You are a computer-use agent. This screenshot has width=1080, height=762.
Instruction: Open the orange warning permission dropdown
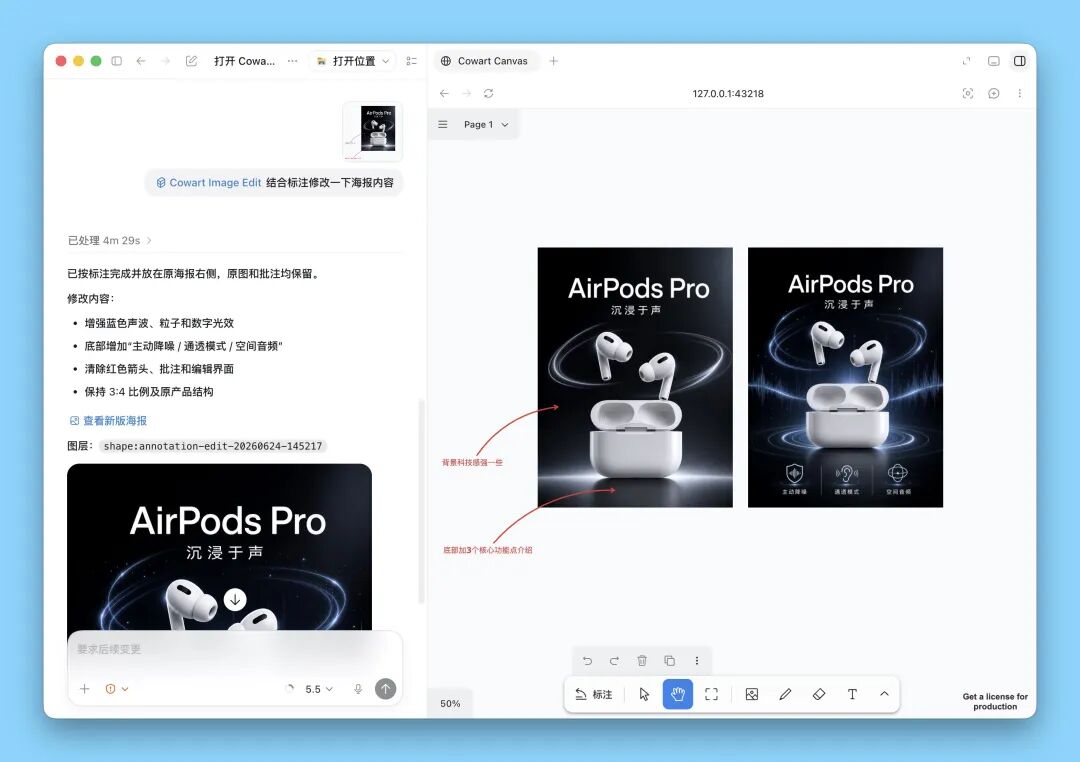(x=116, y=689)
